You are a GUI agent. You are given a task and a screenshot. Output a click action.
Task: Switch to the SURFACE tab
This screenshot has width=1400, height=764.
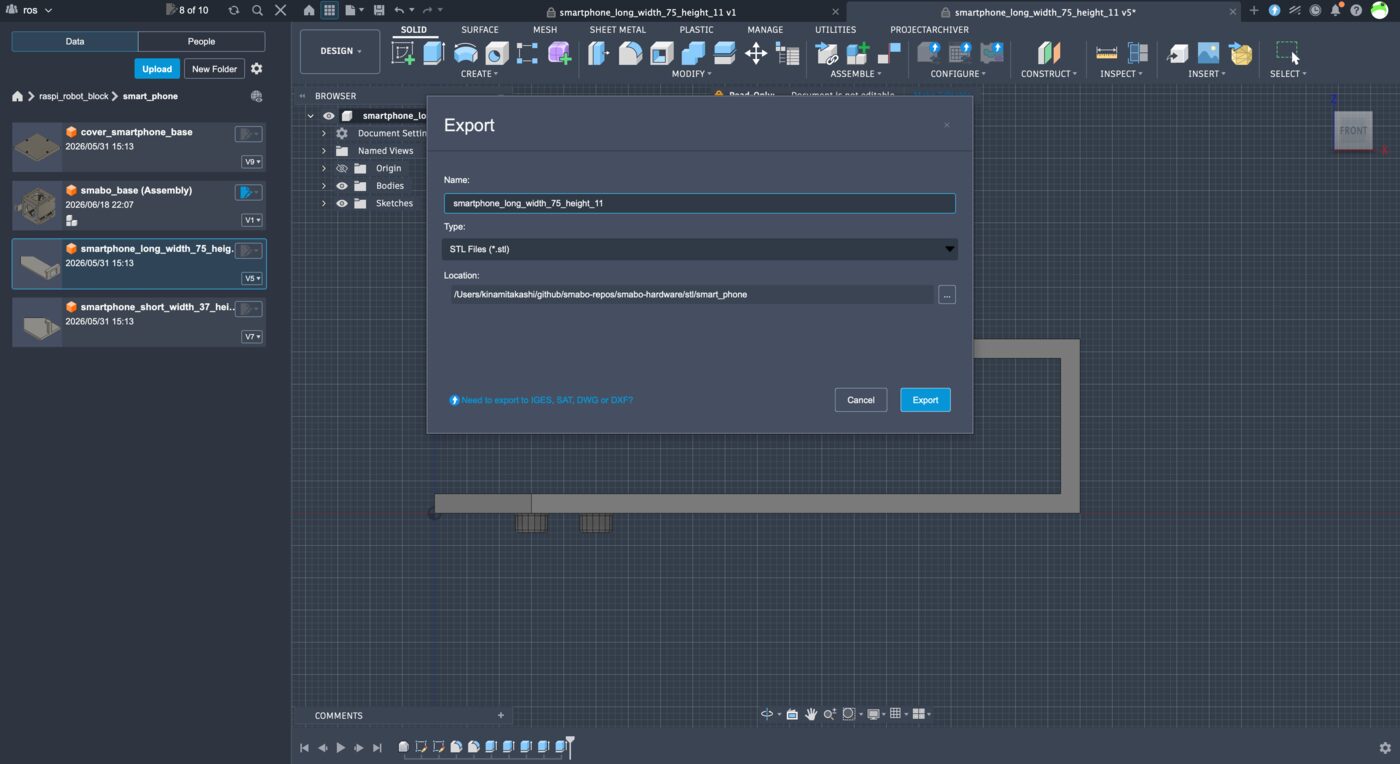[x=479, y=30]
